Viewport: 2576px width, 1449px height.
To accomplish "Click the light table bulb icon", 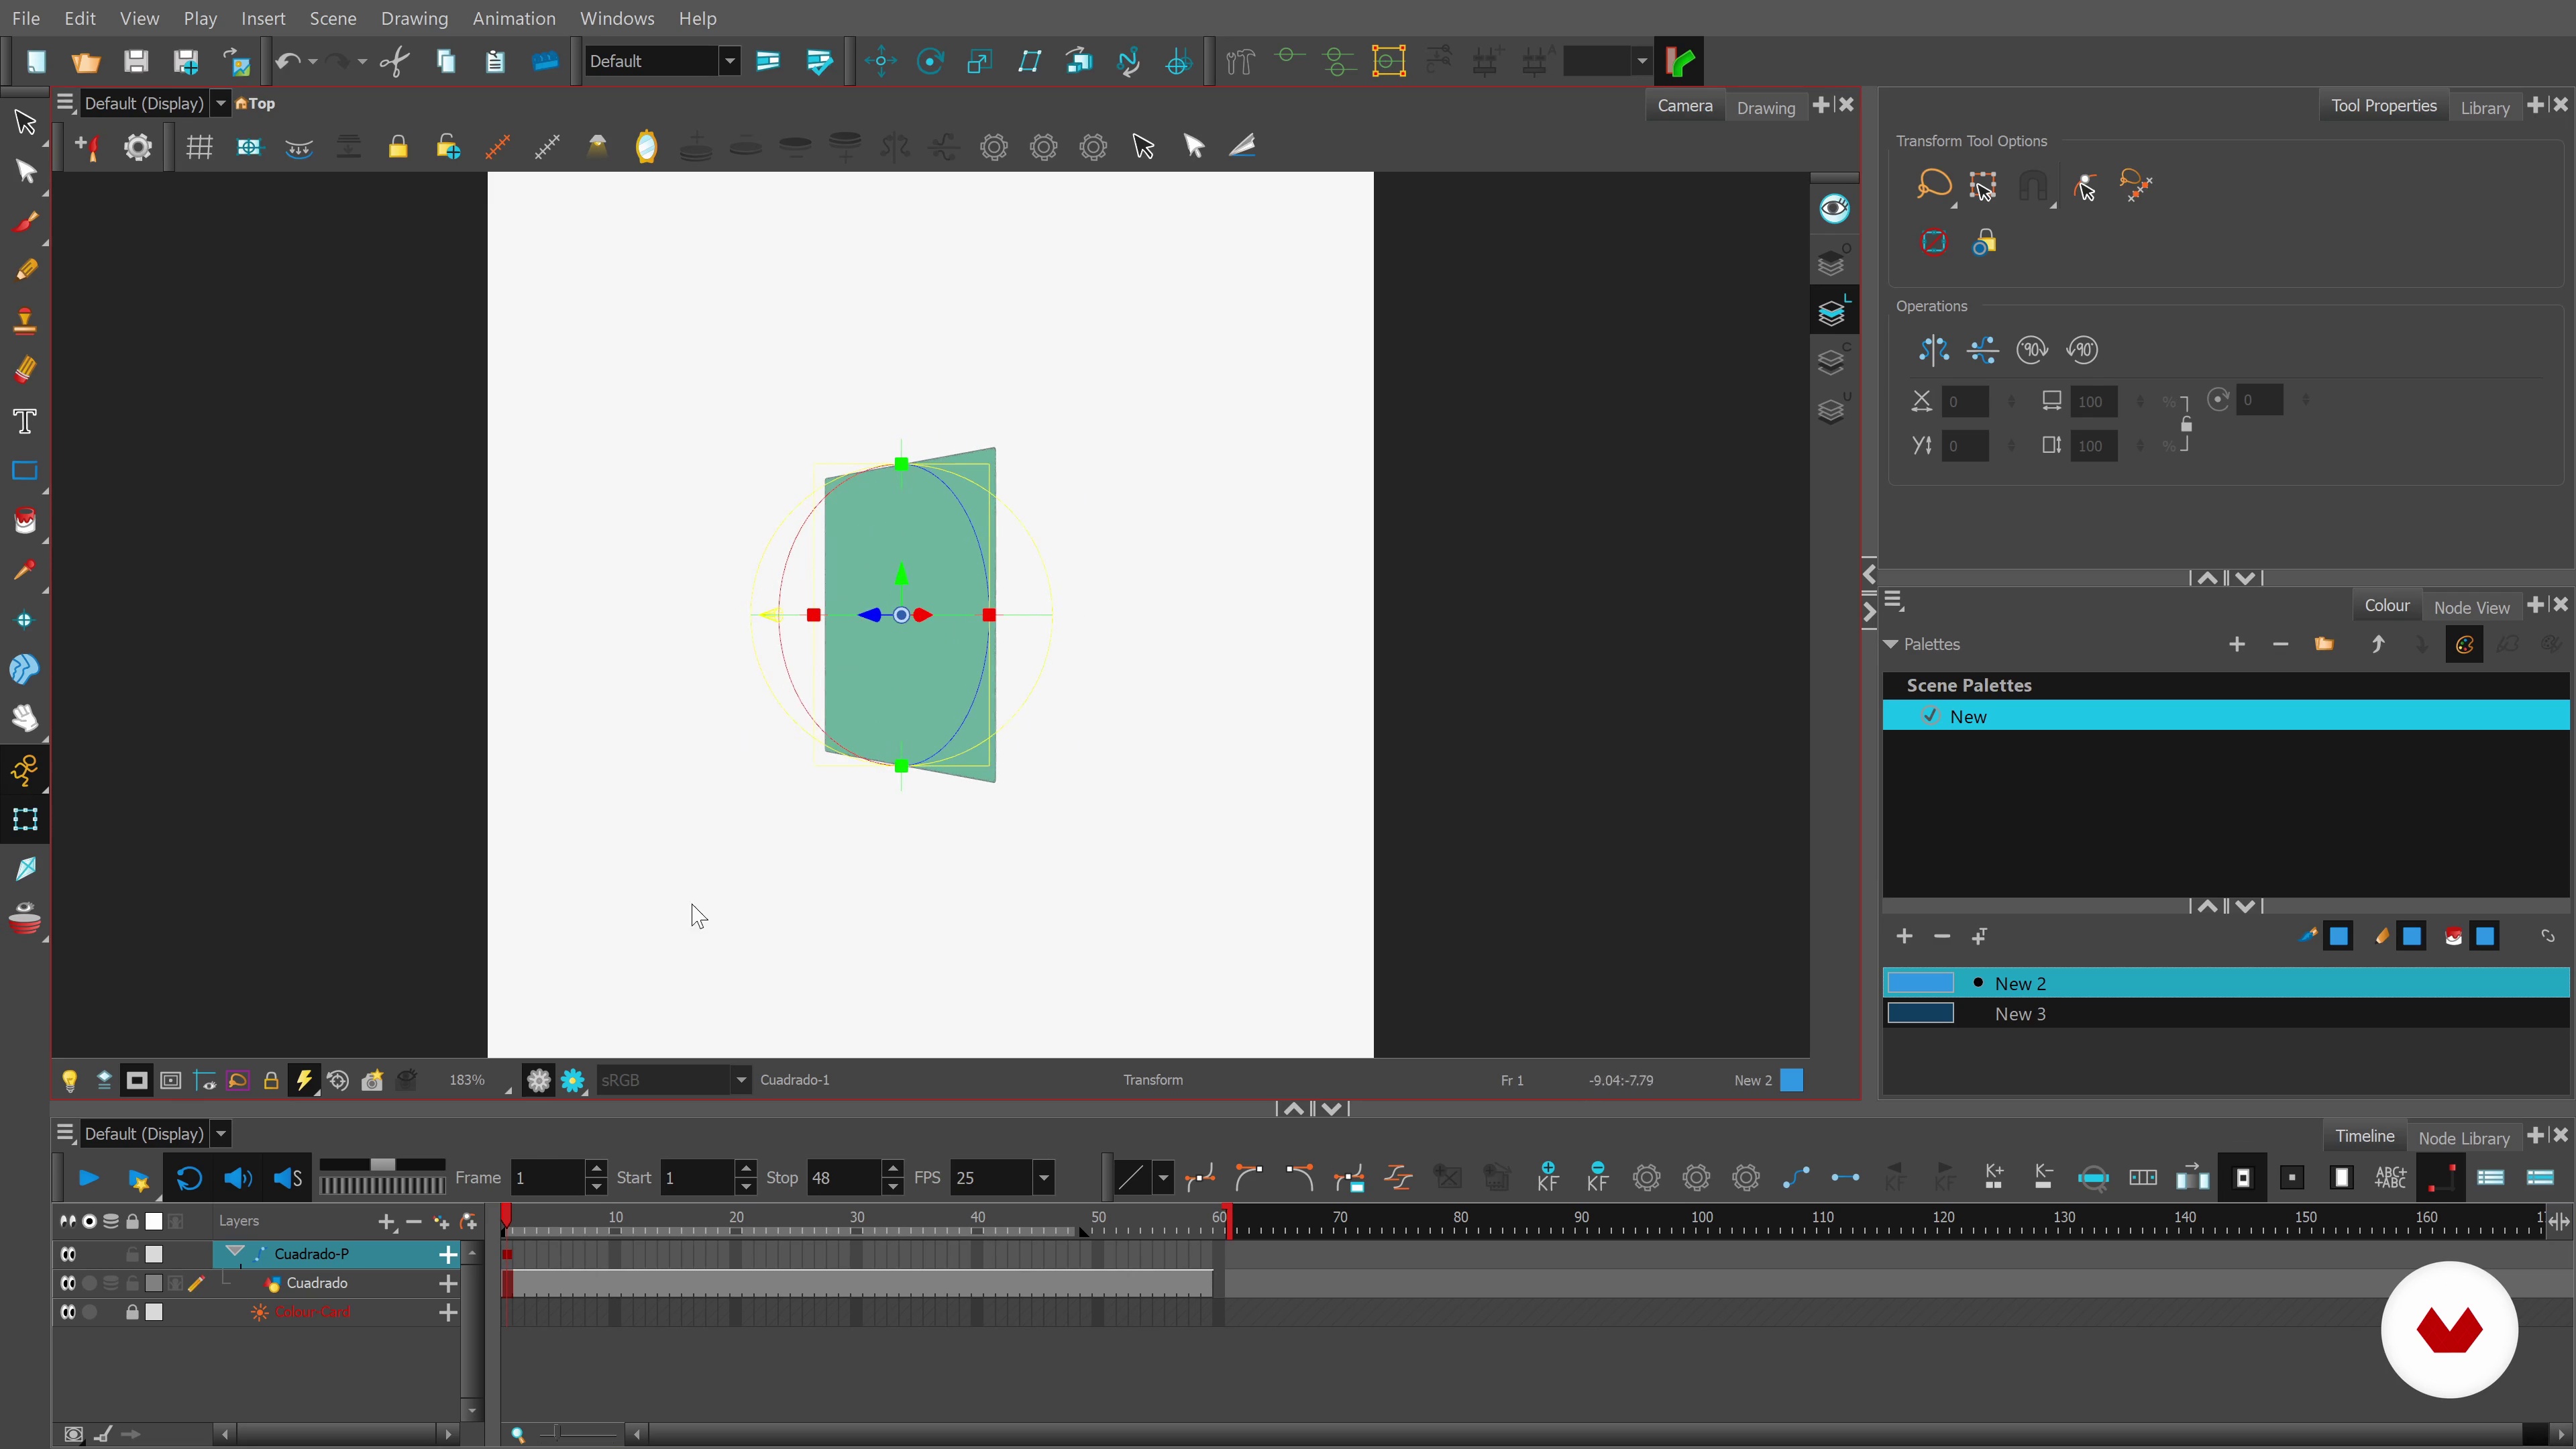I will click(69, 1080).
